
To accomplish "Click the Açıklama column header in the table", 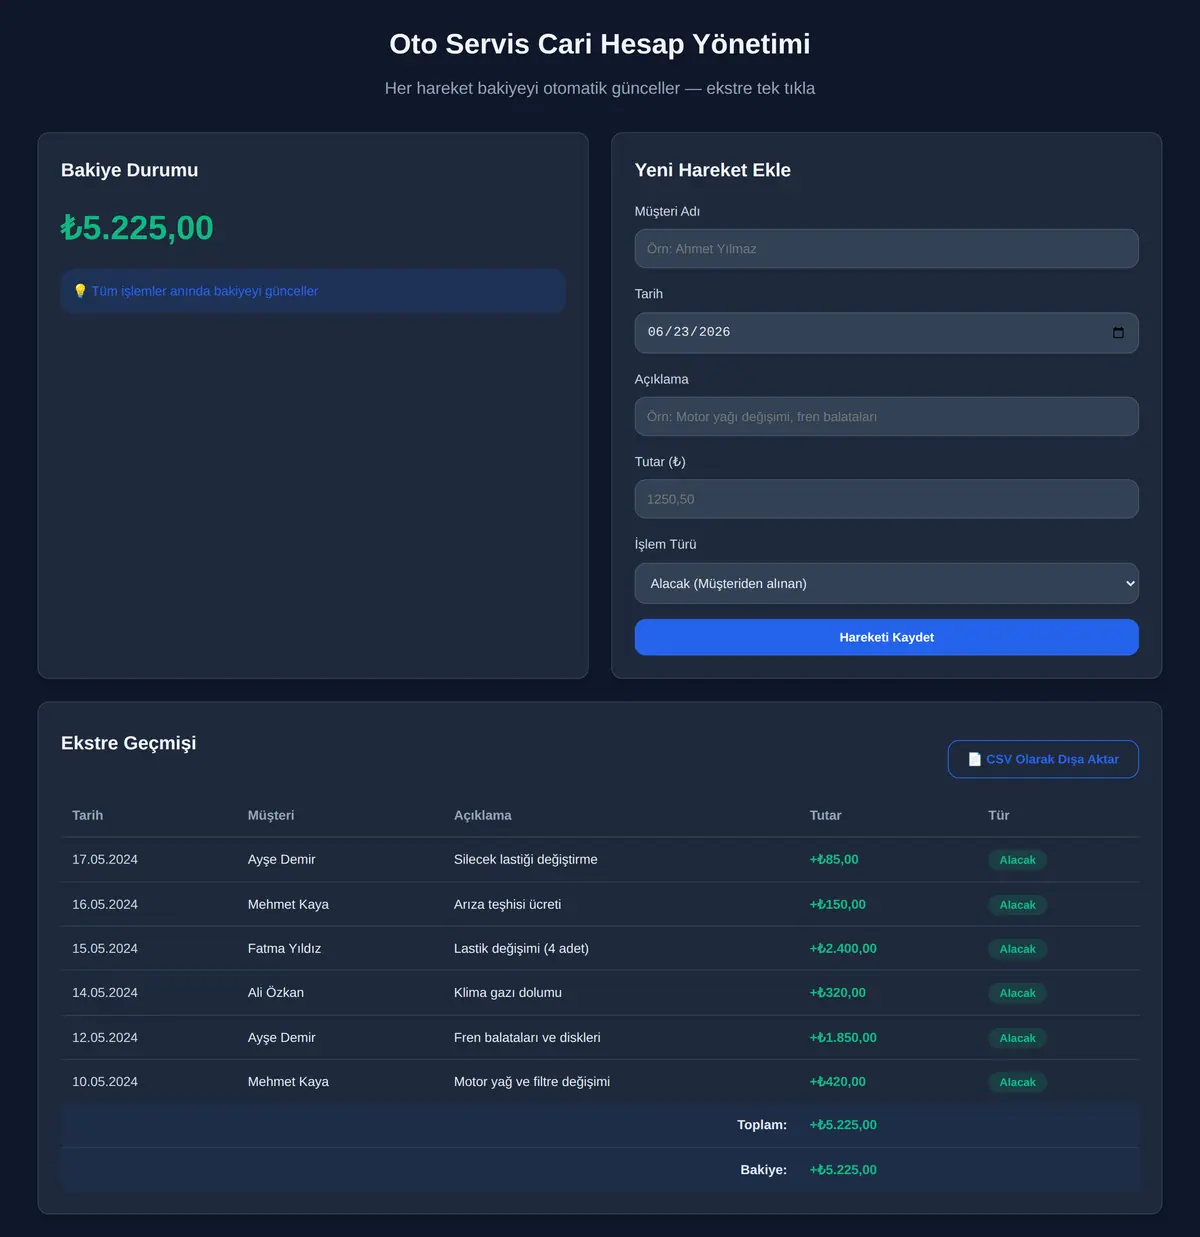I will click(x=483, y=815).
